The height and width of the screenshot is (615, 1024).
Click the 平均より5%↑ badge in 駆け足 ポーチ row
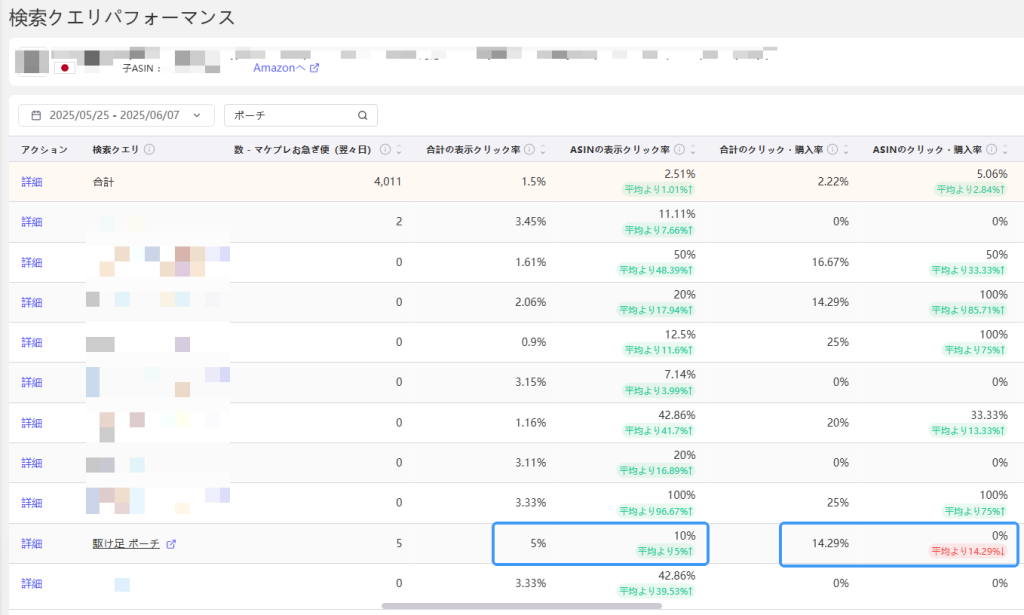click(x=665, y=551)
